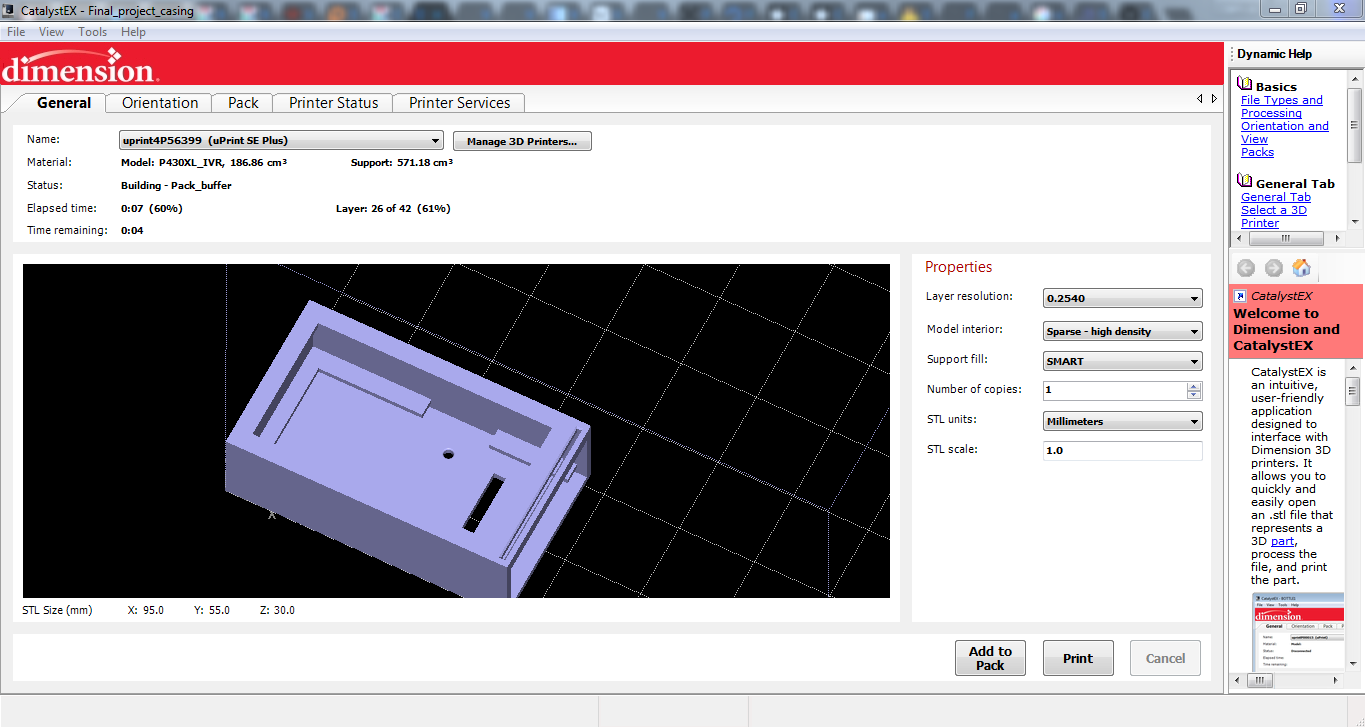Viewport: 1365px width, 727px height.
Task: Open the File menu
Action: click(16, 32)
